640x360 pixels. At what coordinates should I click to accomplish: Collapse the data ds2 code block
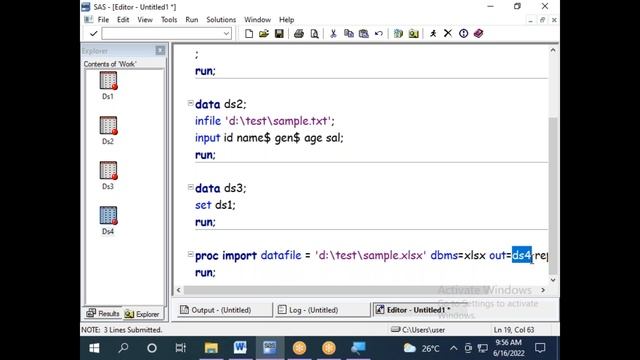tap(190, 103)
